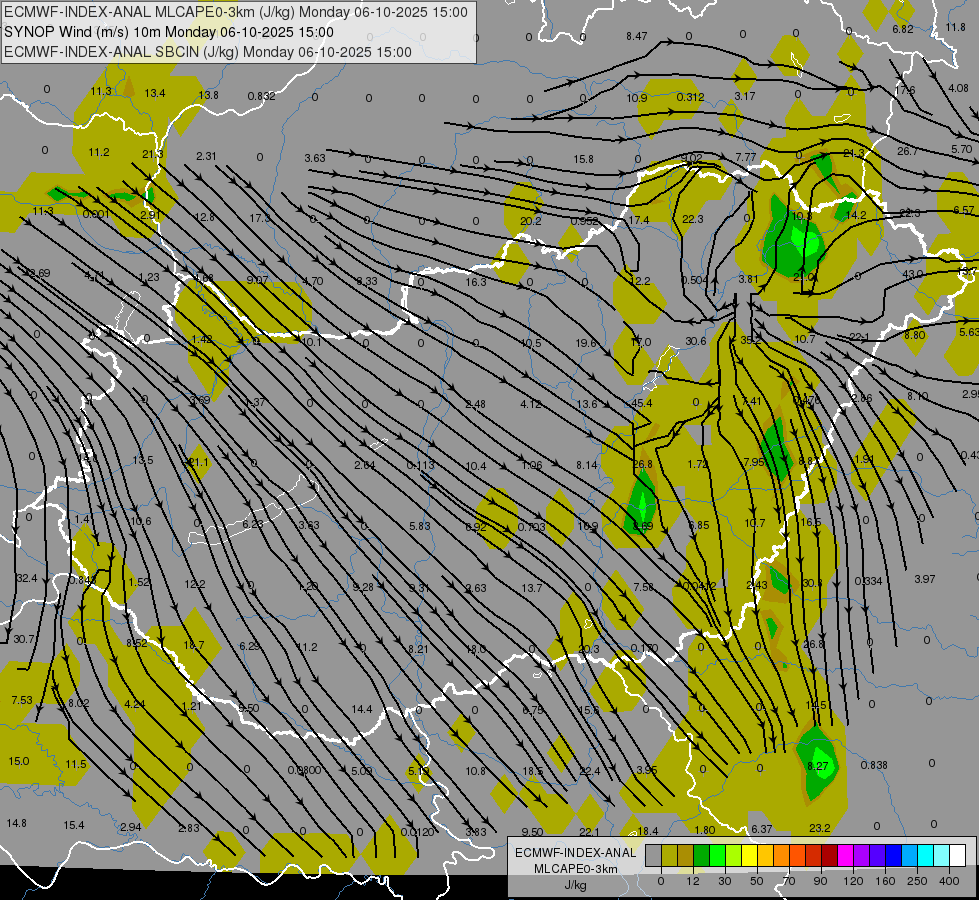Screen dimensions: 979x900
Task: Select legend tick label 30
Action: click(724, 881)
